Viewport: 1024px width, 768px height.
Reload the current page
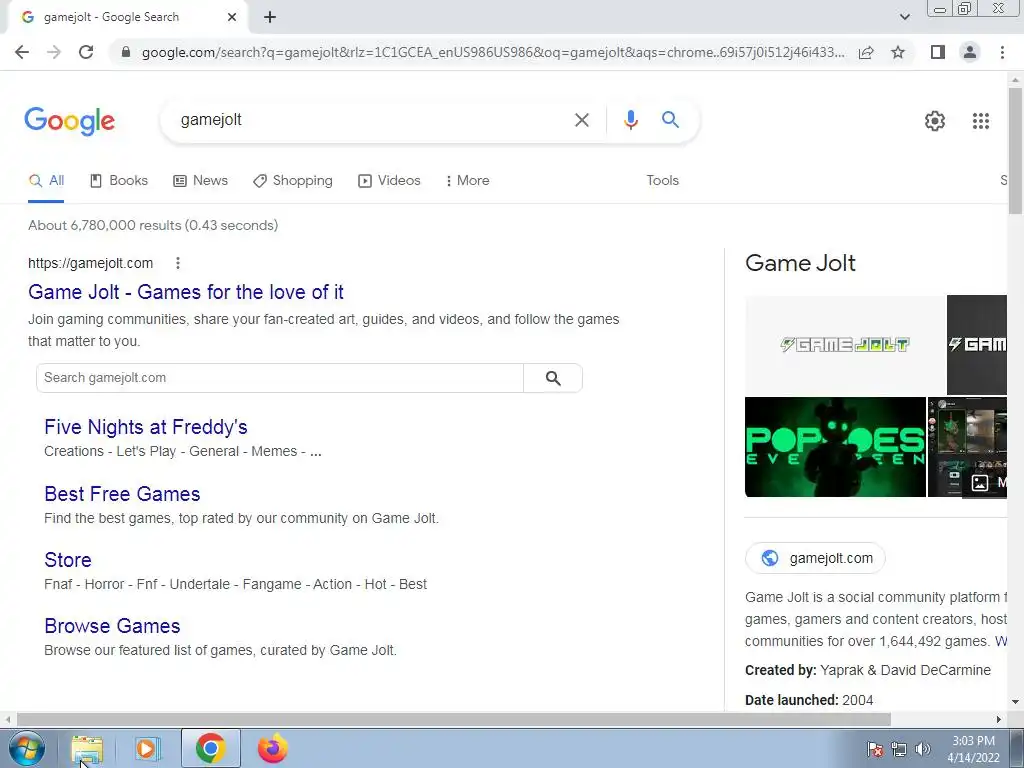tap(86, 52)
